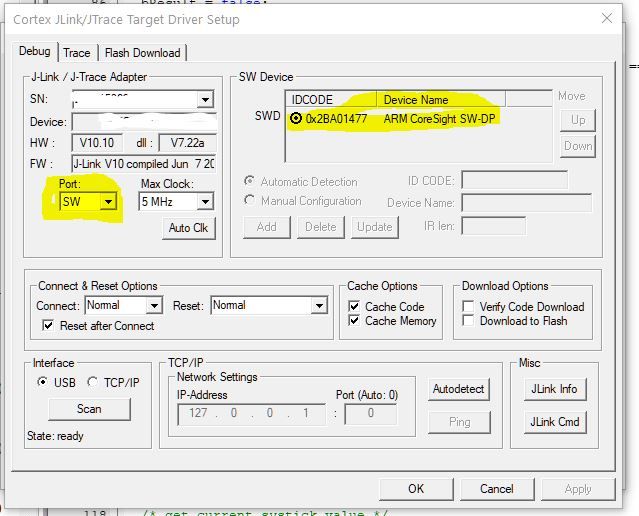Image resolution: width=639 pixels, height=516 pixels.
Task: Click the HW version V10.10 field
Action: click(x=97, y=143)
